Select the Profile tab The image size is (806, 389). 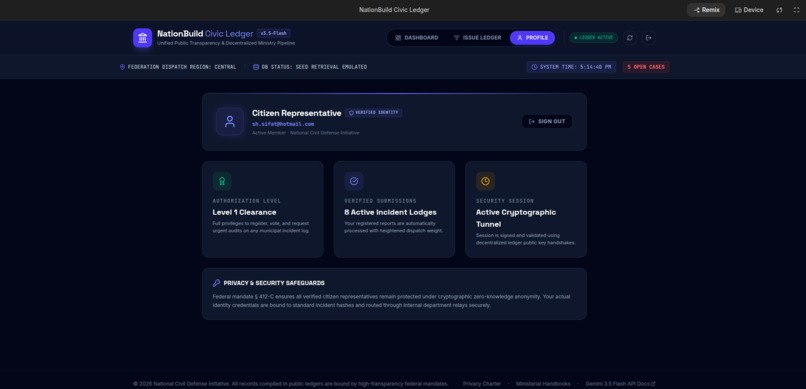tap(533, 38)
